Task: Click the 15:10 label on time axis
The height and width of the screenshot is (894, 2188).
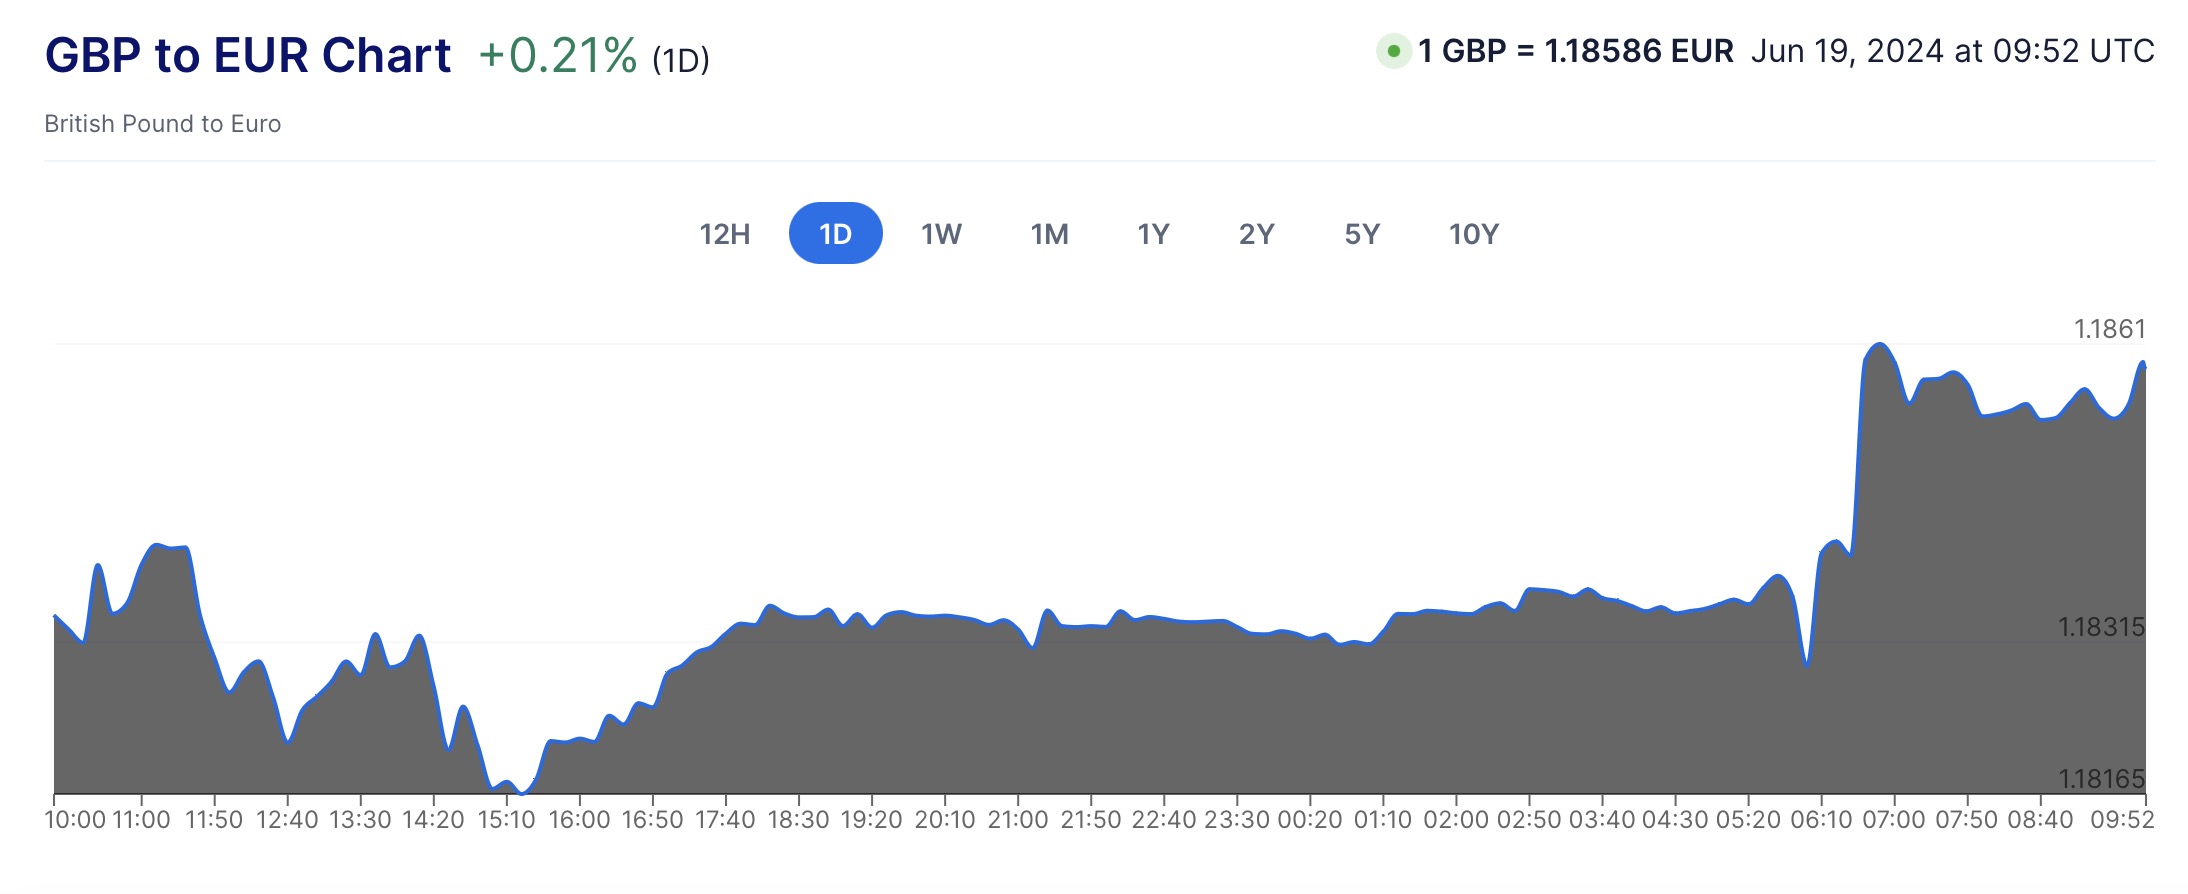Action: click(506, 820)
